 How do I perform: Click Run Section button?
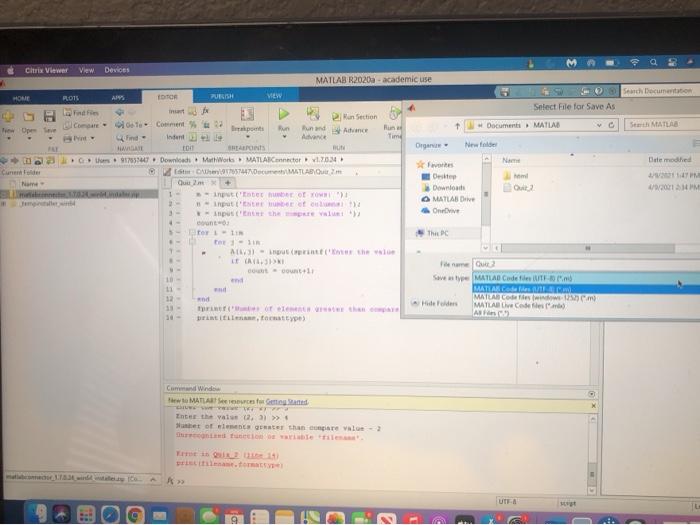(x=354, y=117)
